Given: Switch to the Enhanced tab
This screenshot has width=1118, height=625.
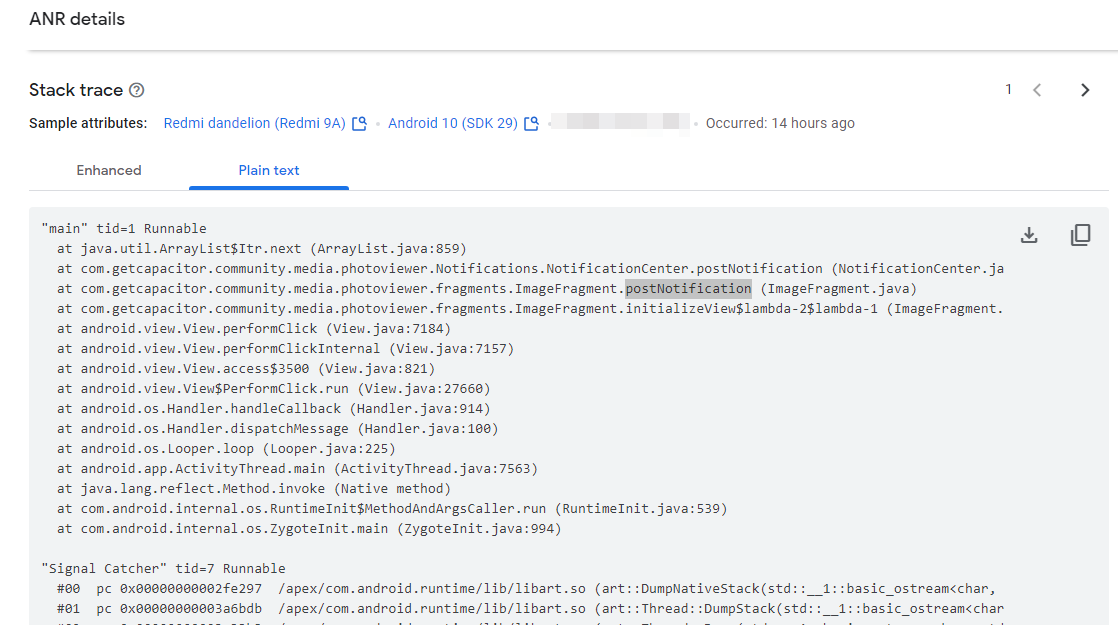Looking at the screenshot, I should click(x=108, y=170).
